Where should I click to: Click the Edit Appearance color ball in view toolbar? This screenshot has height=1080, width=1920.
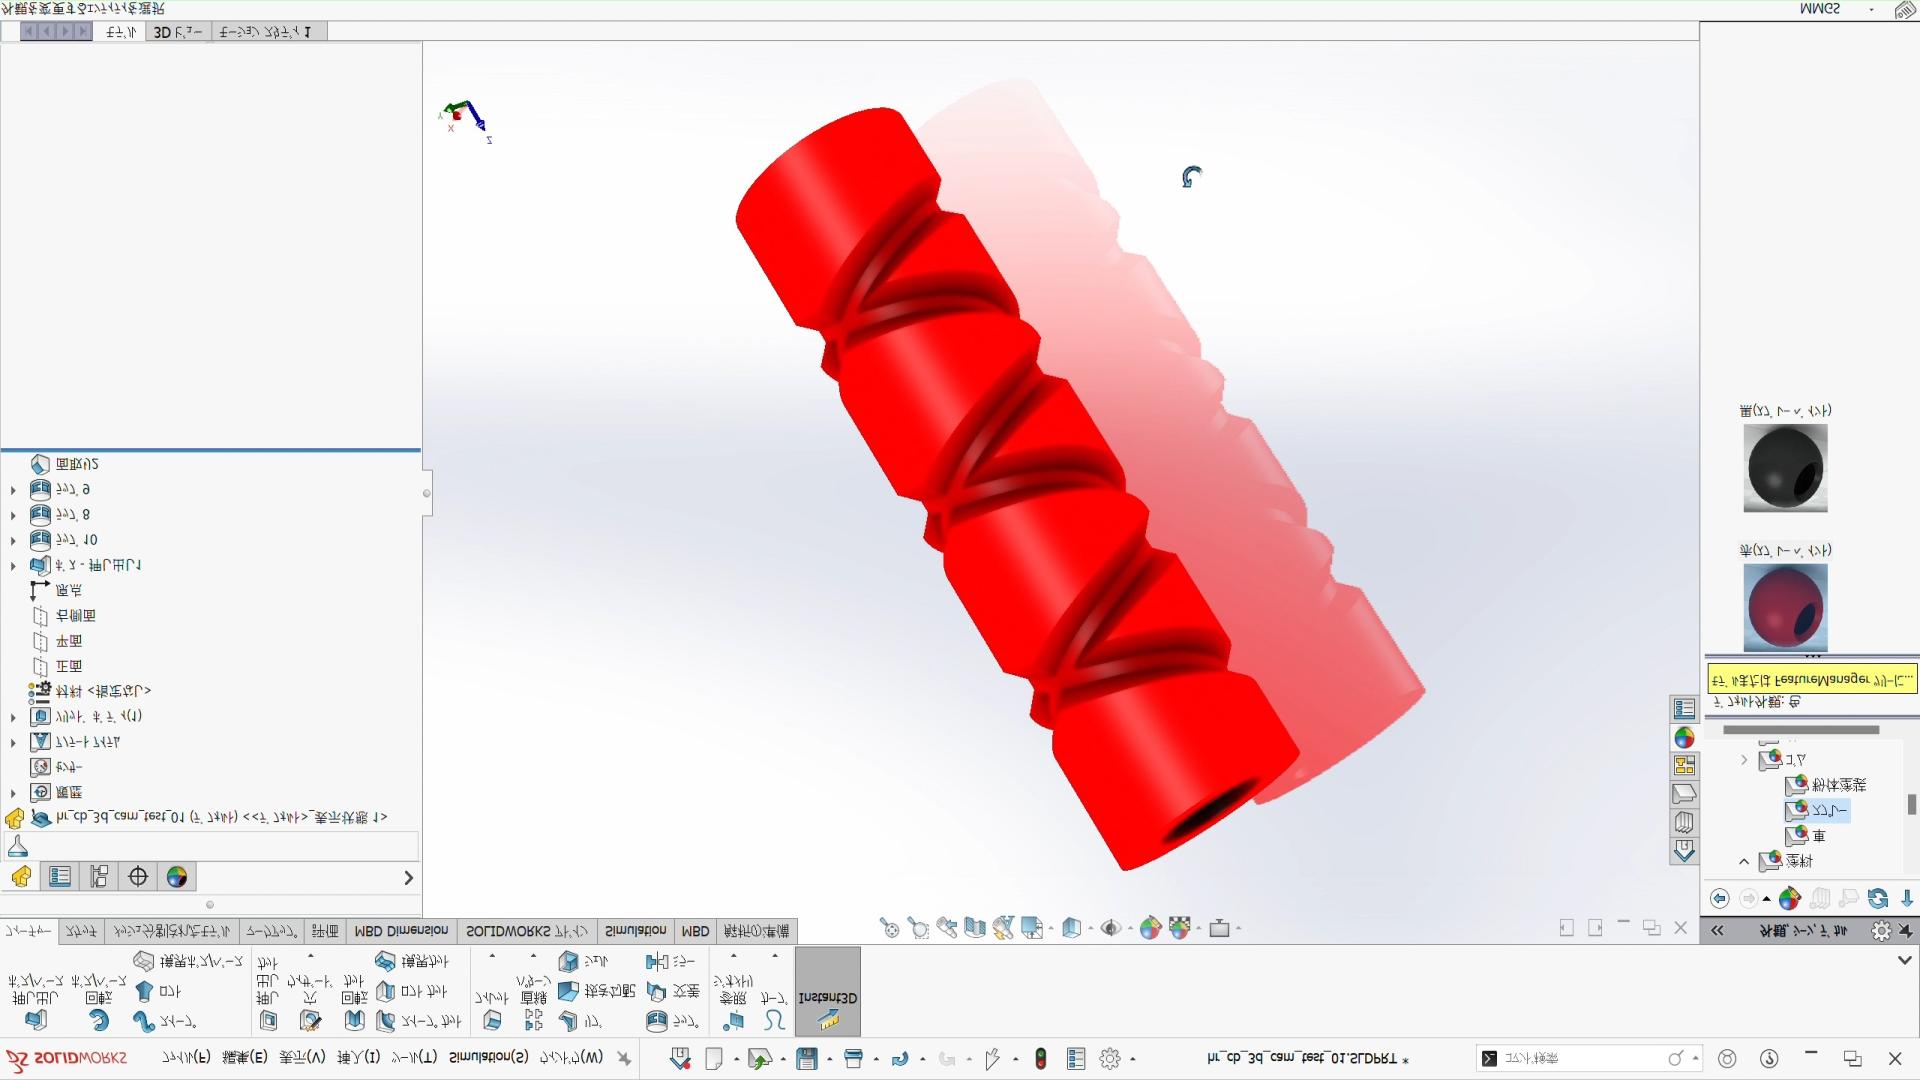(x=1150, y=929)
